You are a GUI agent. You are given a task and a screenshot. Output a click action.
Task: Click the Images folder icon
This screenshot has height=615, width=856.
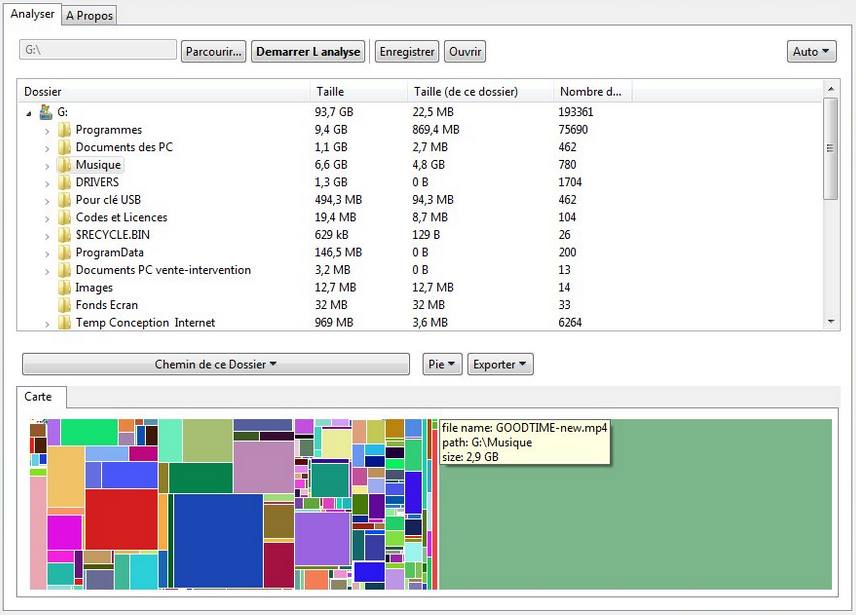64,288
